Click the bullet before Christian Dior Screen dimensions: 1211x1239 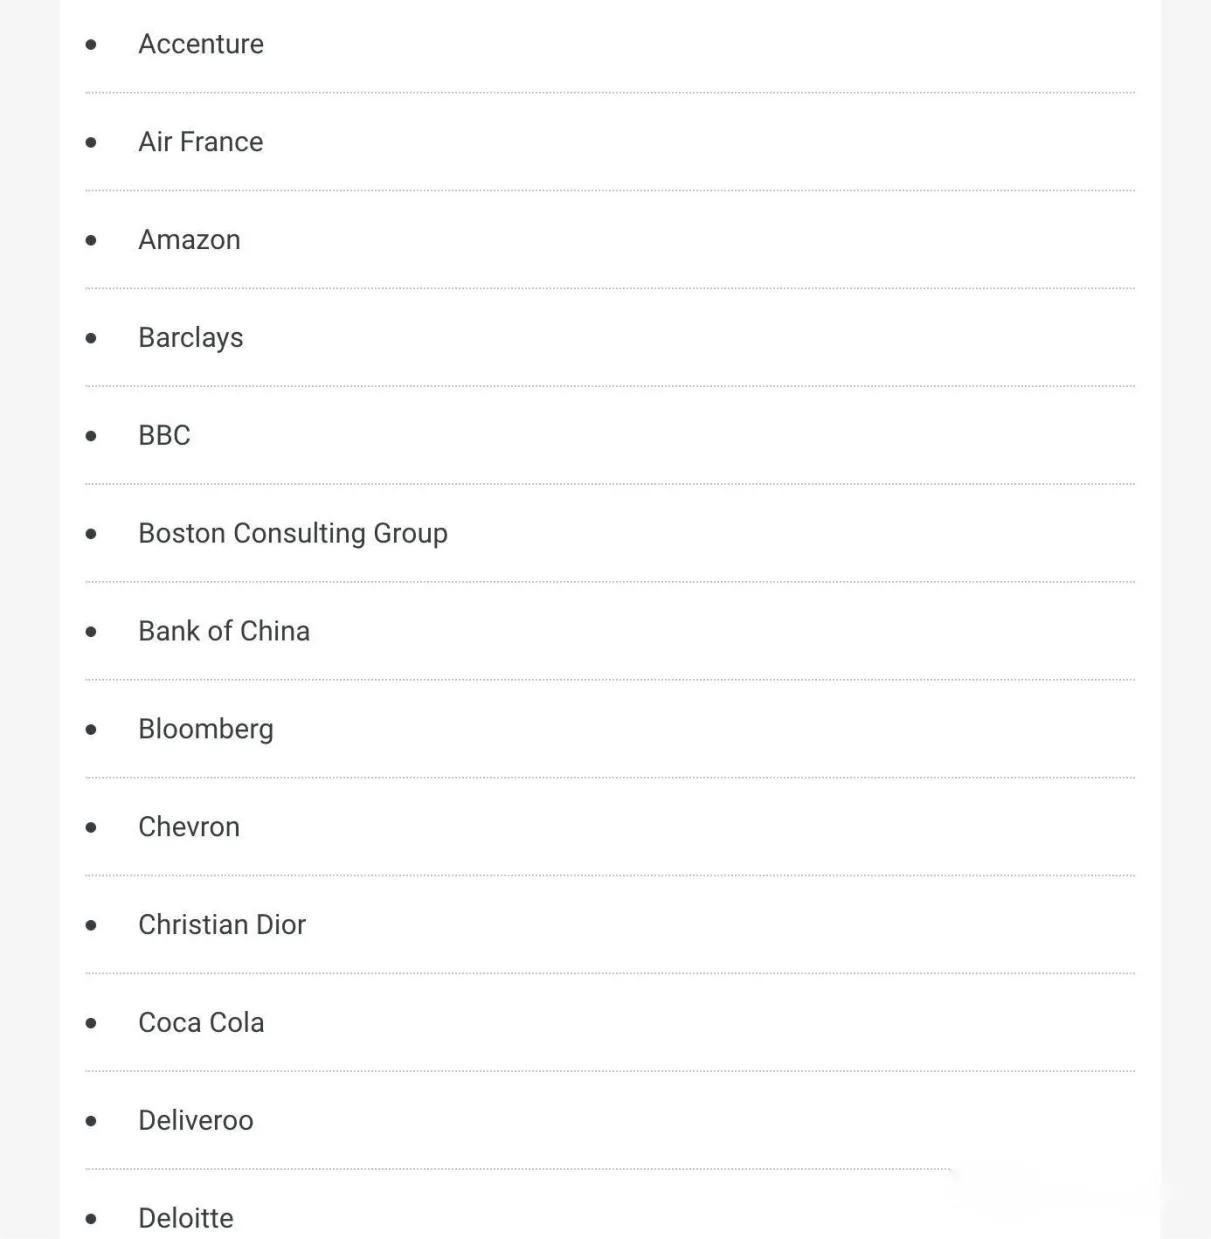92,926
